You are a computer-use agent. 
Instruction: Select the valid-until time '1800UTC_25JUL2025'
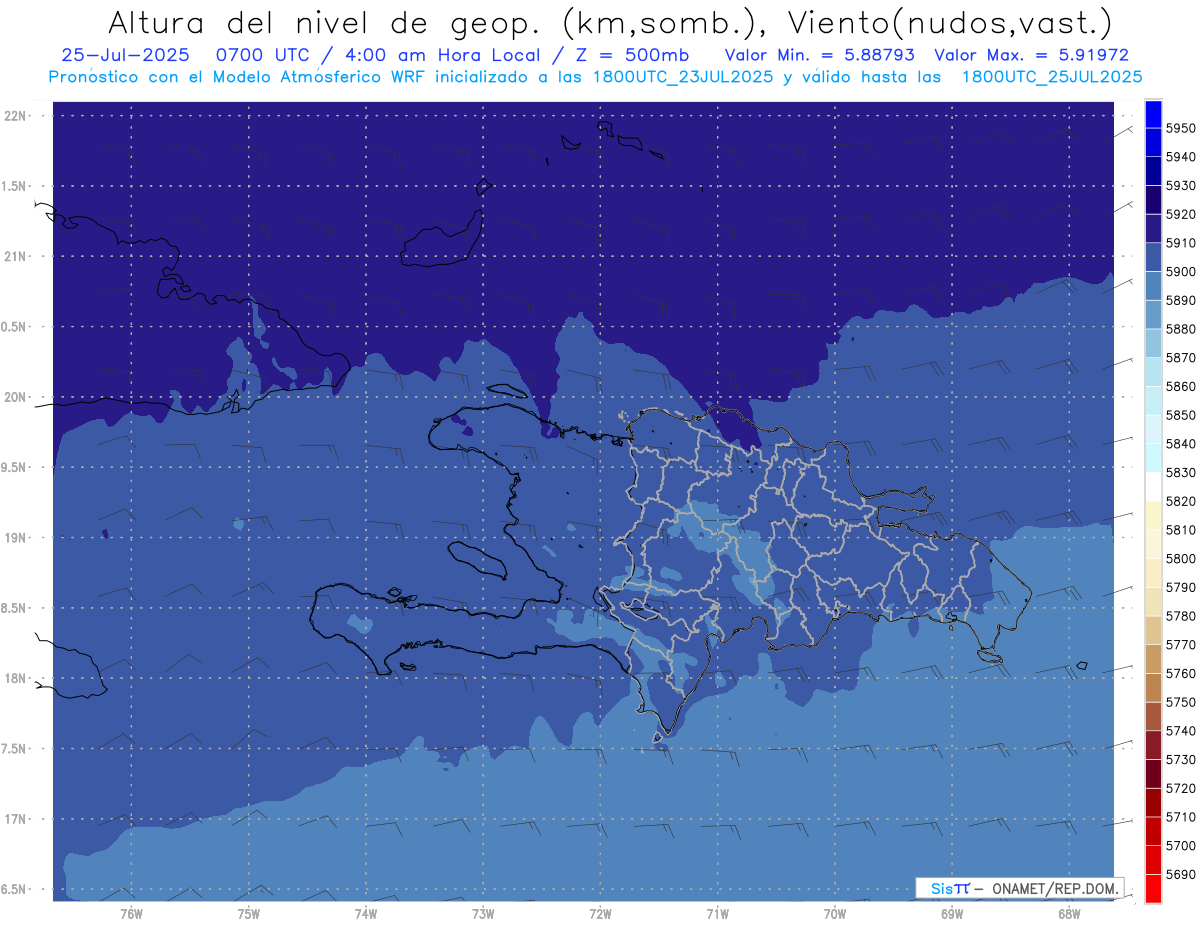point(1052,76)
